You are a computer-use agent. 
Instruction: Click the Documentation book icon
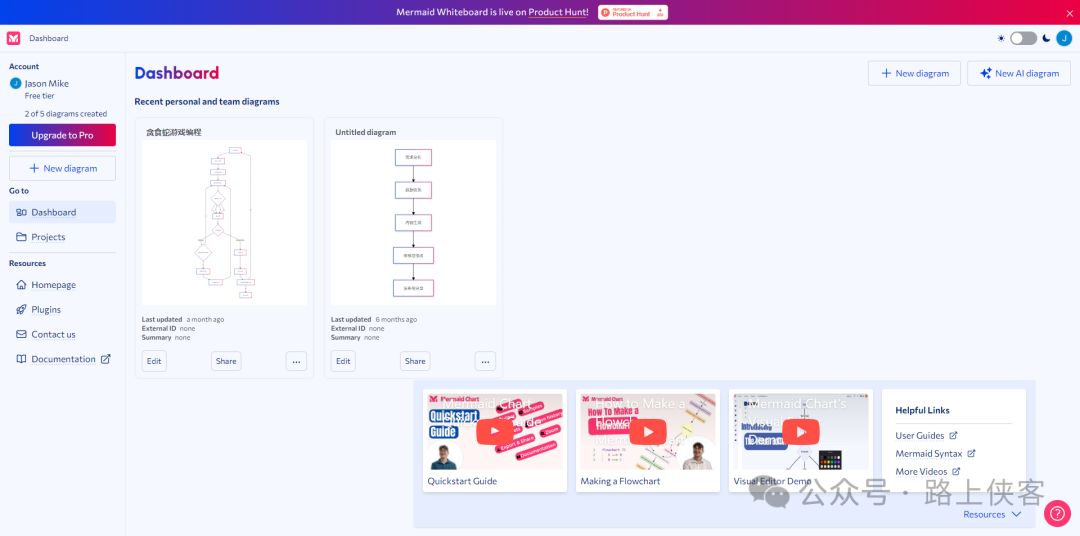tap(21, 359)
